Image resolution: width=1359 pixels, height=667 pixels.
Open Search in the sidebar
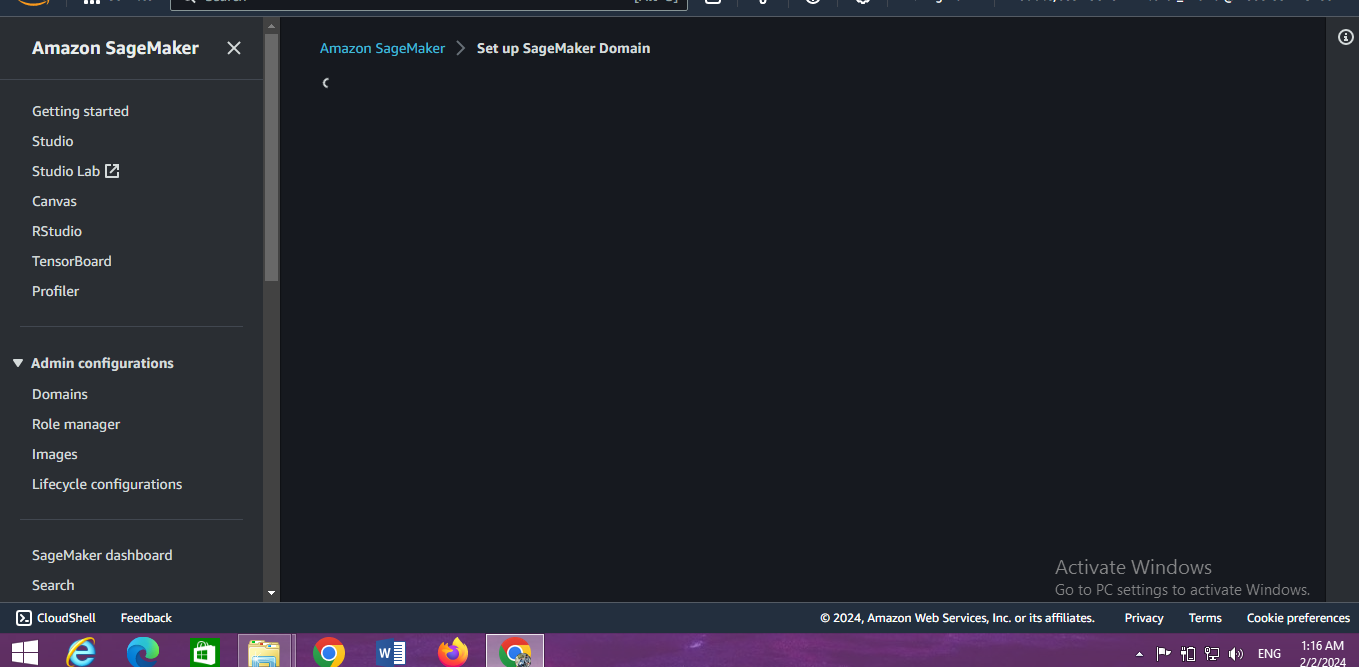tap(53, 585)
